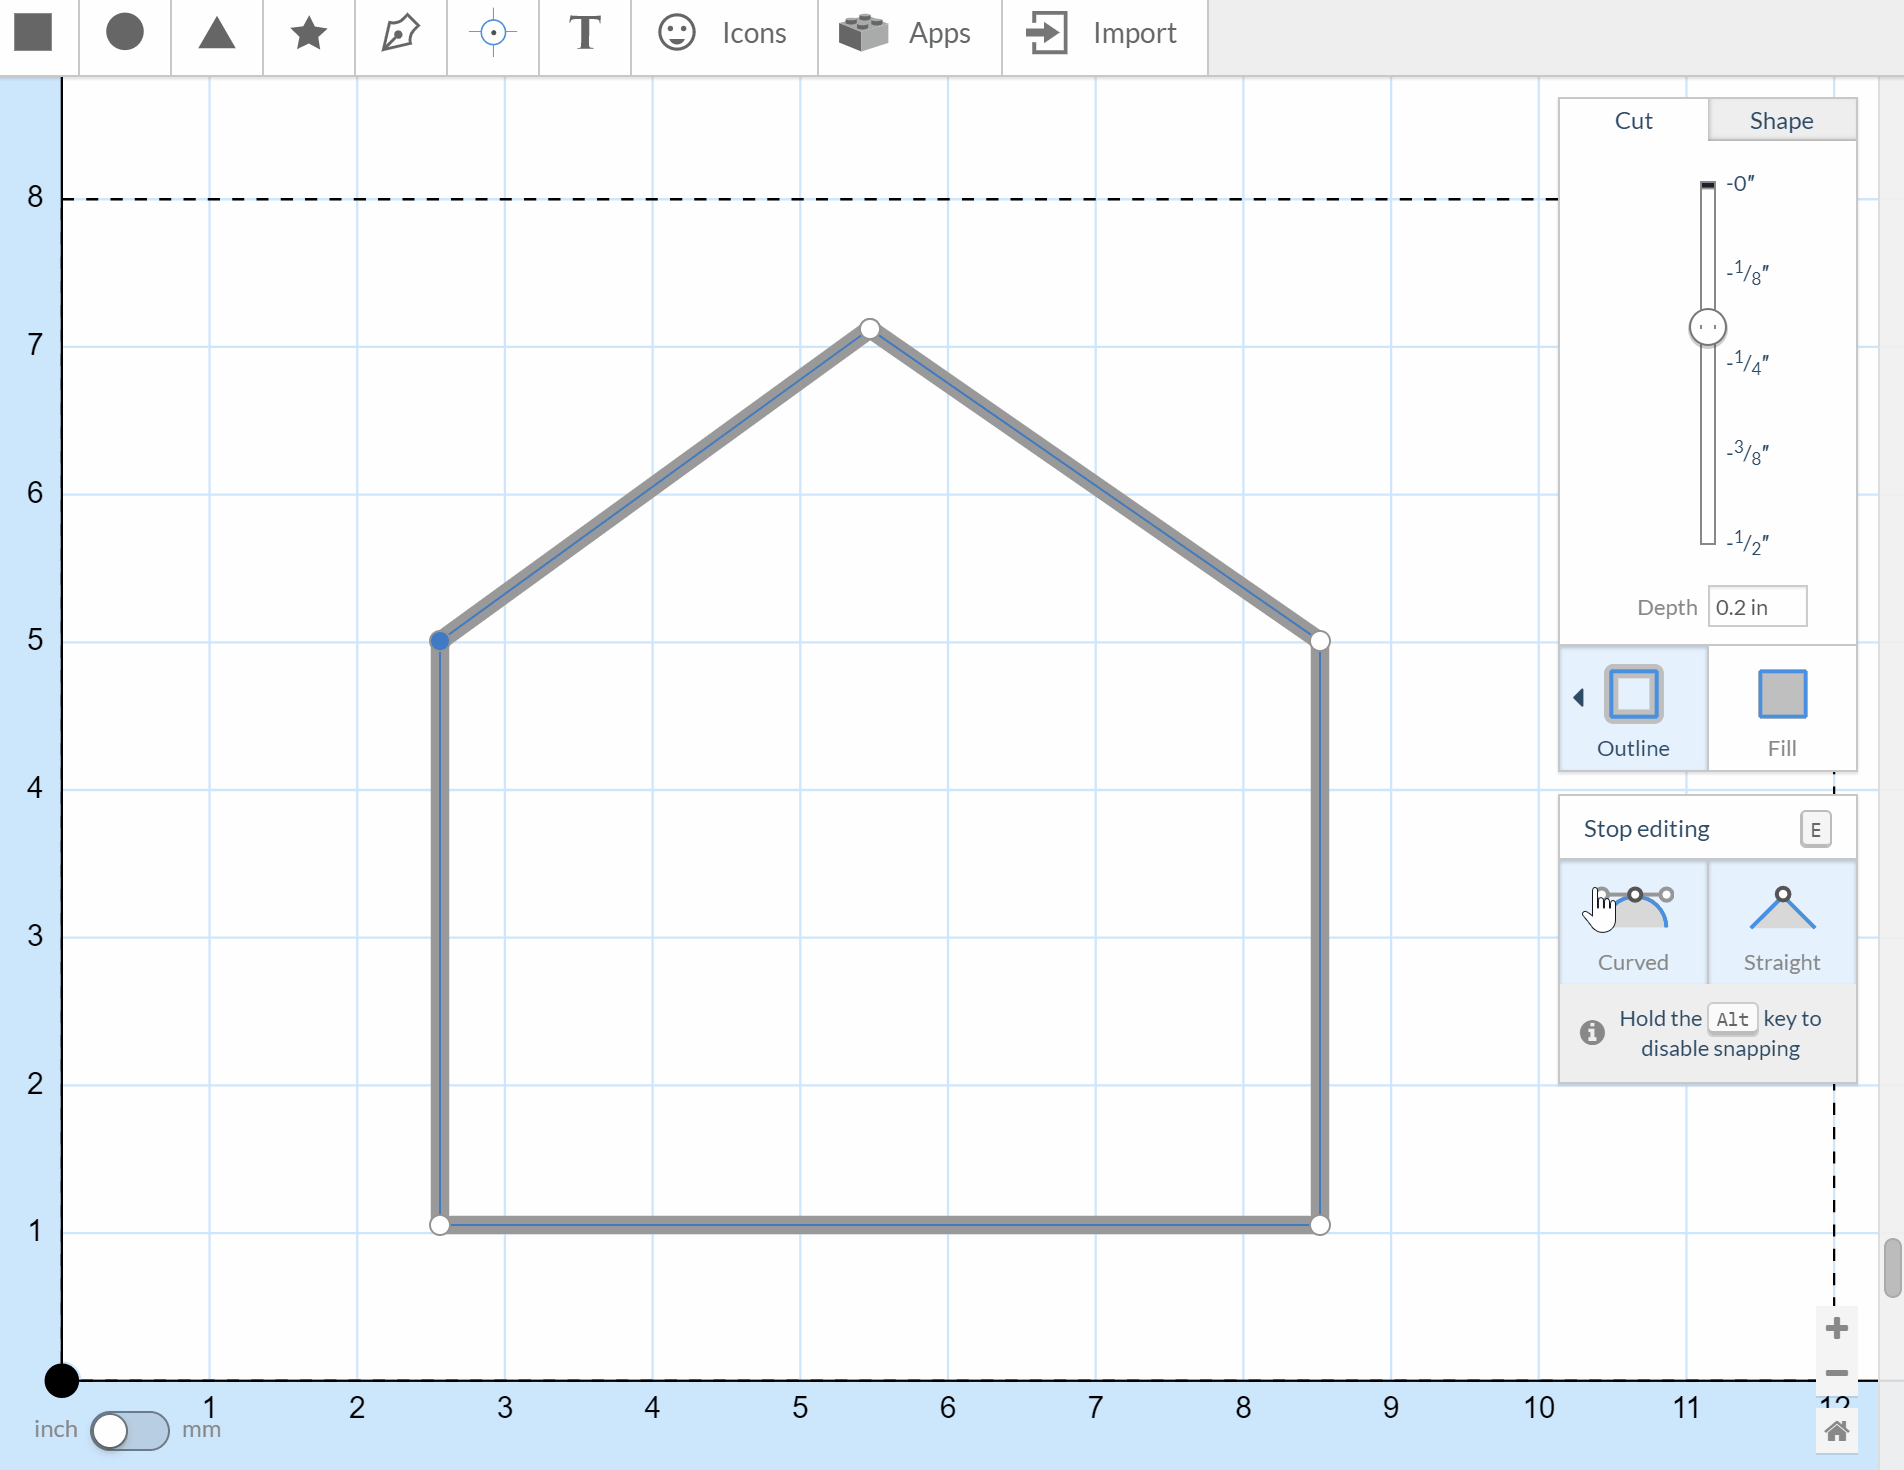This screenshot has width=1904, height=1470.
Task: Expand outline options with left arrow
Action: (1578, 697)
